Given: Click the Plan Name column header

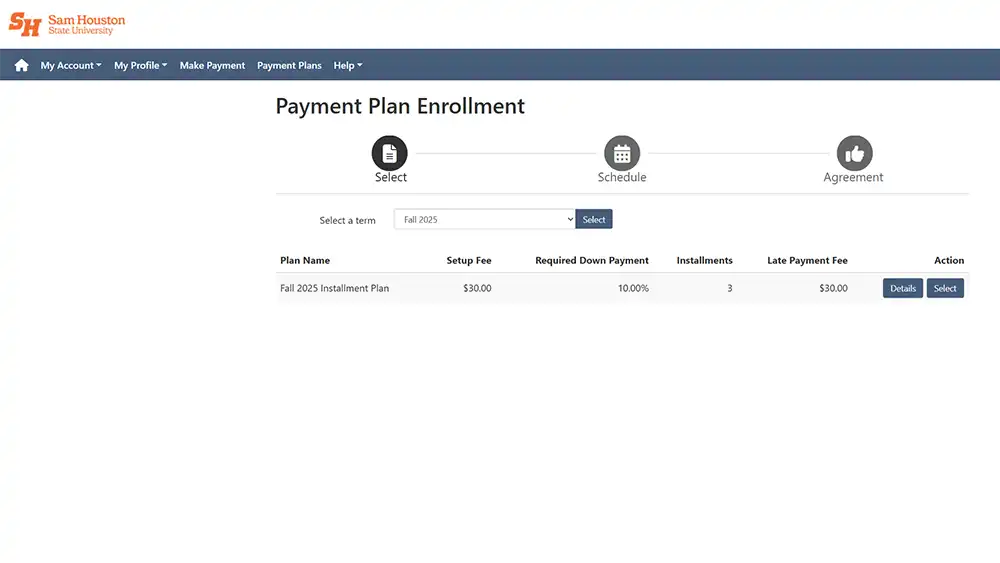Looking at the screenshot, I should point(305,260).
